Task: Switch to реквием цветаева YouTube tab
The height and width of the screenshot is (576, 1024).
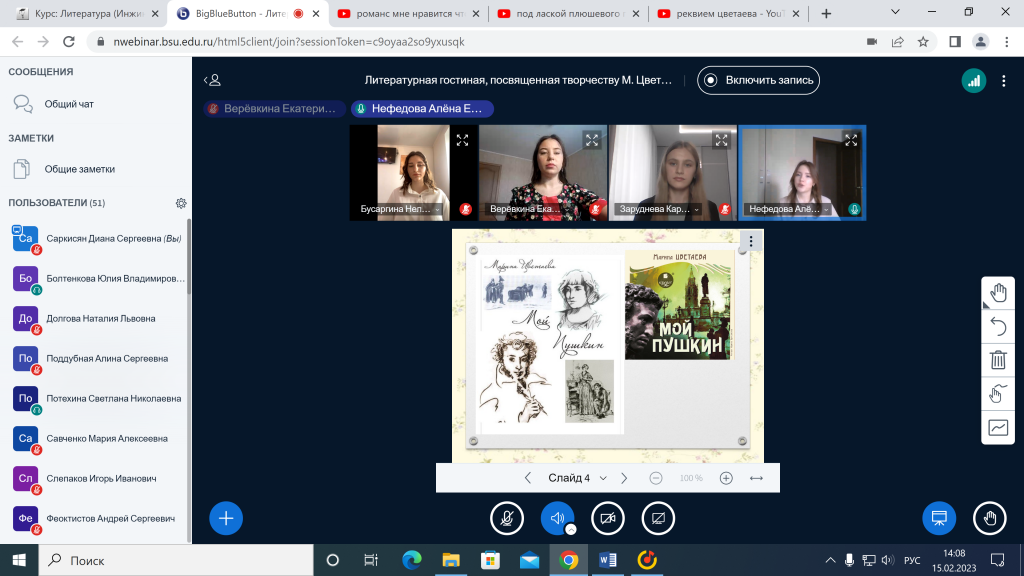Action: click(728, 14)
